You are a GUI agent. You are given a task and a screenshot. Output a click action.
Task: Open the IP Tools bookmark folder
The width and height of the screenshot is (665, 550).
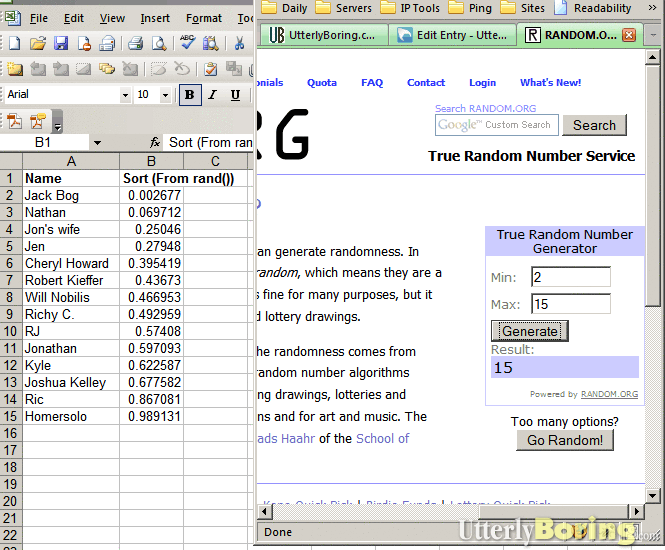[410, 8]
